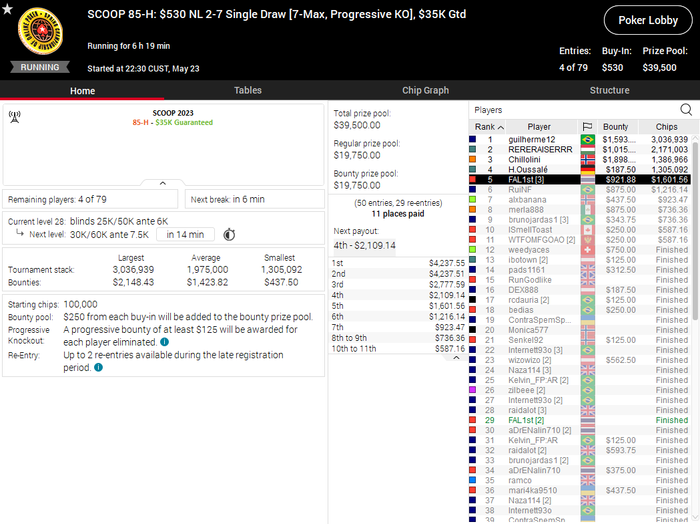Click red color marker beside FAL1st [3]
The height and width of the screenshot is (524, 700).
click(x=472, y=179)
